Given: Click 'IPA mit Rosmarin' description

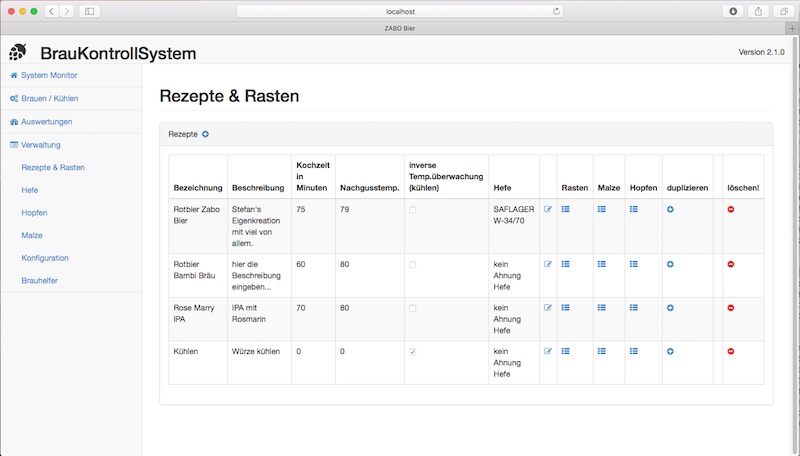Looking at the screenshot, I should point(249,313).
